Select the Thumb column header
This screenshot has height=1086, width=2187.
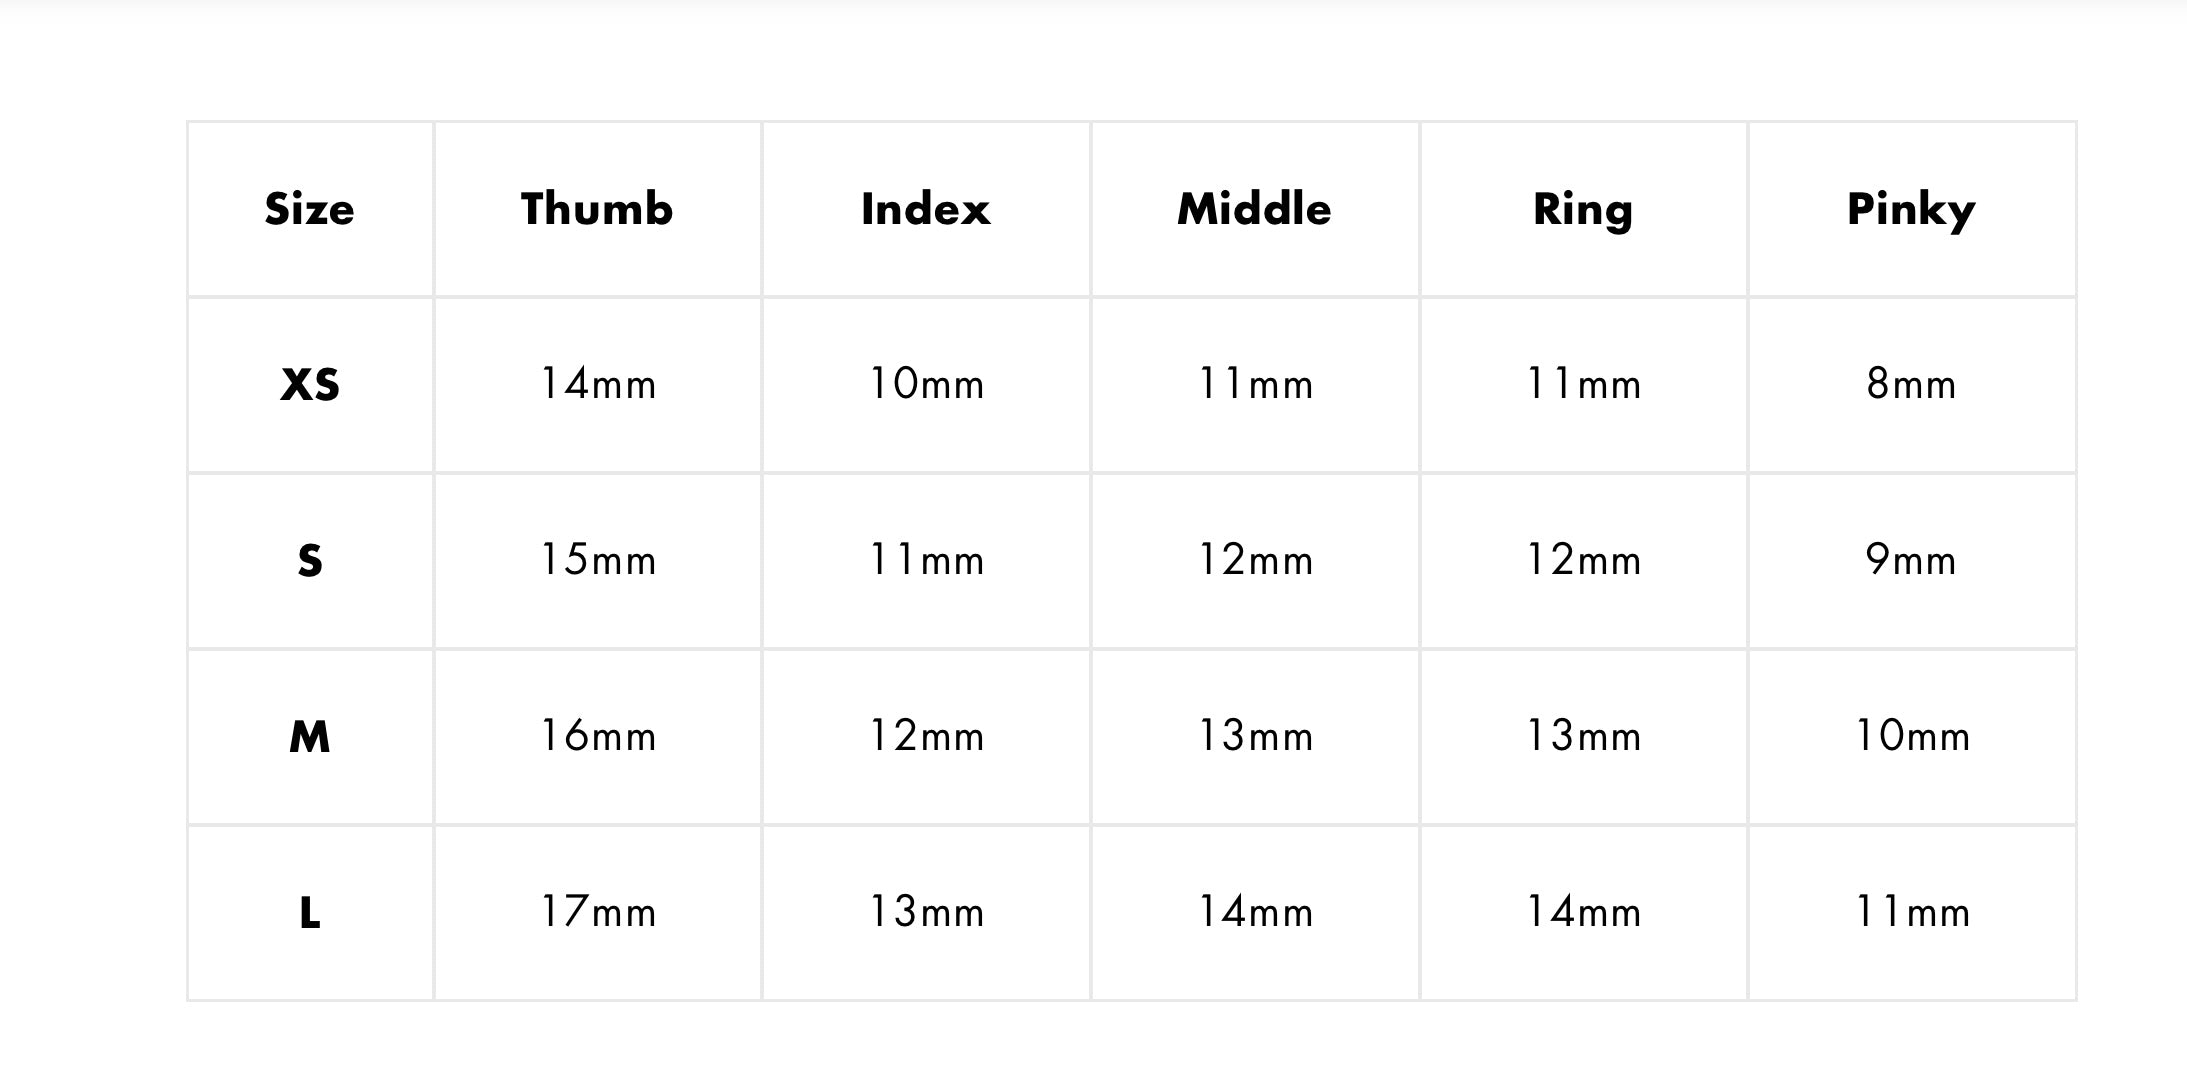597,210
